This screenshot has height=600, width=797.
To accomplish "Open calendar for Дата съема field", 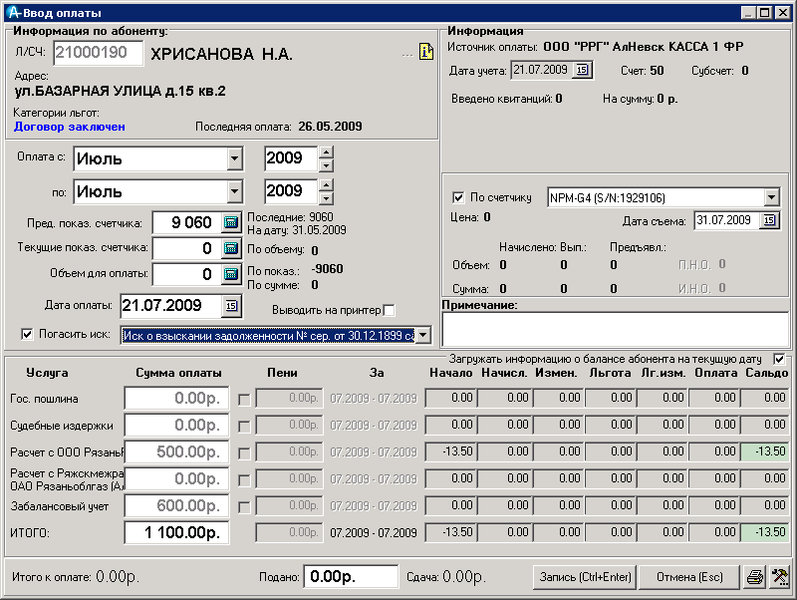I will [769, 221].
